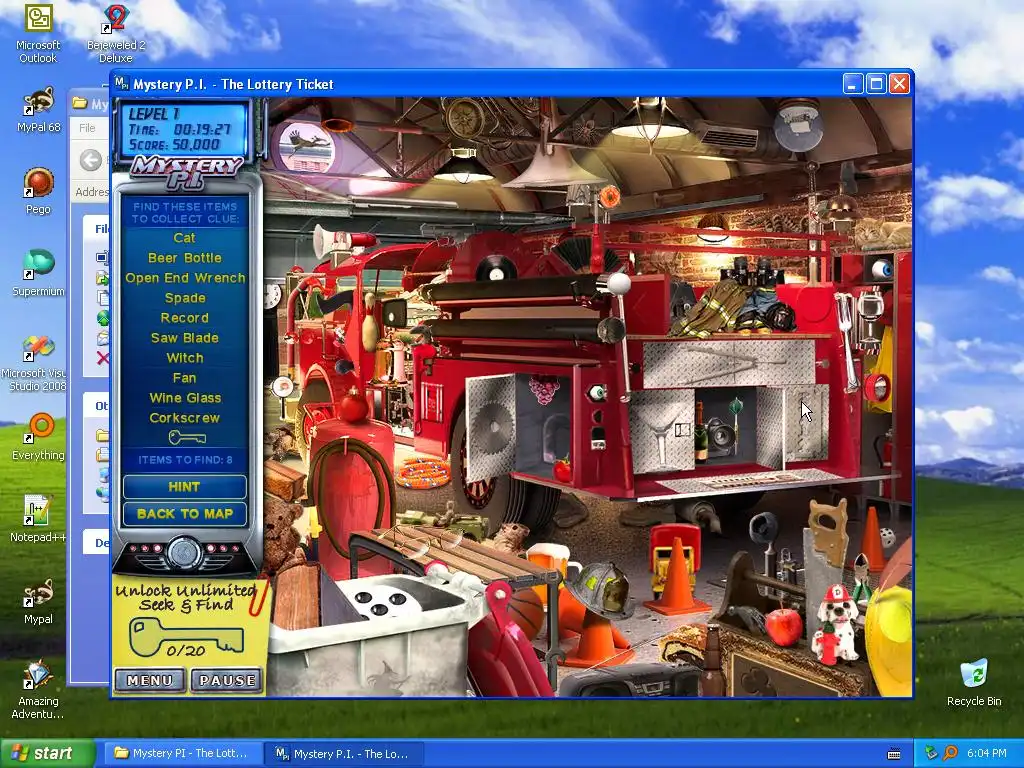Open the Recycle Bin
This screenshot has height=768, width=1024.
[974, 682]
